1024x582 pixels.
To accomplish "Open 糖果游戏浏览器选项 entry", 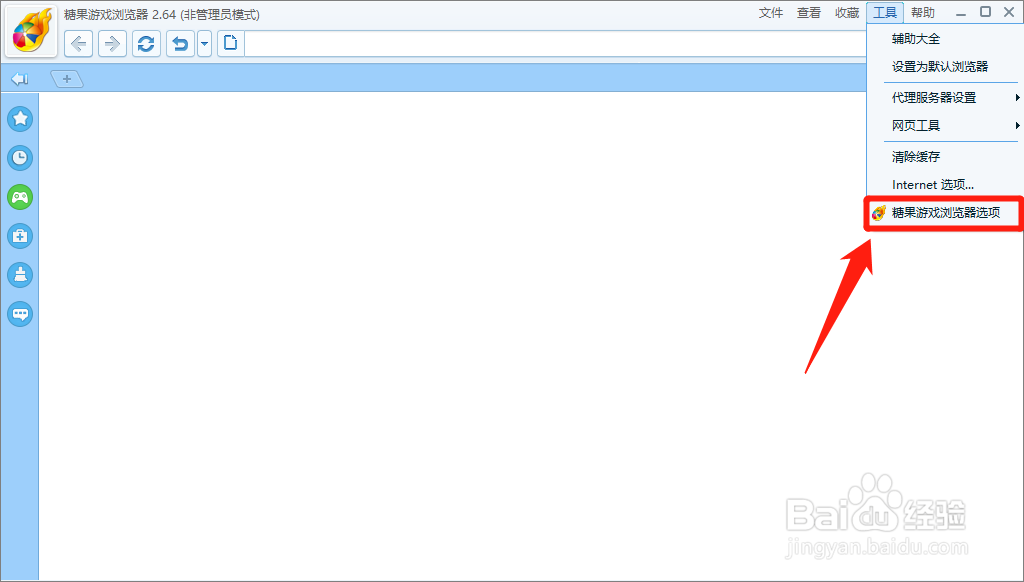I will click(x=945, y=213).
